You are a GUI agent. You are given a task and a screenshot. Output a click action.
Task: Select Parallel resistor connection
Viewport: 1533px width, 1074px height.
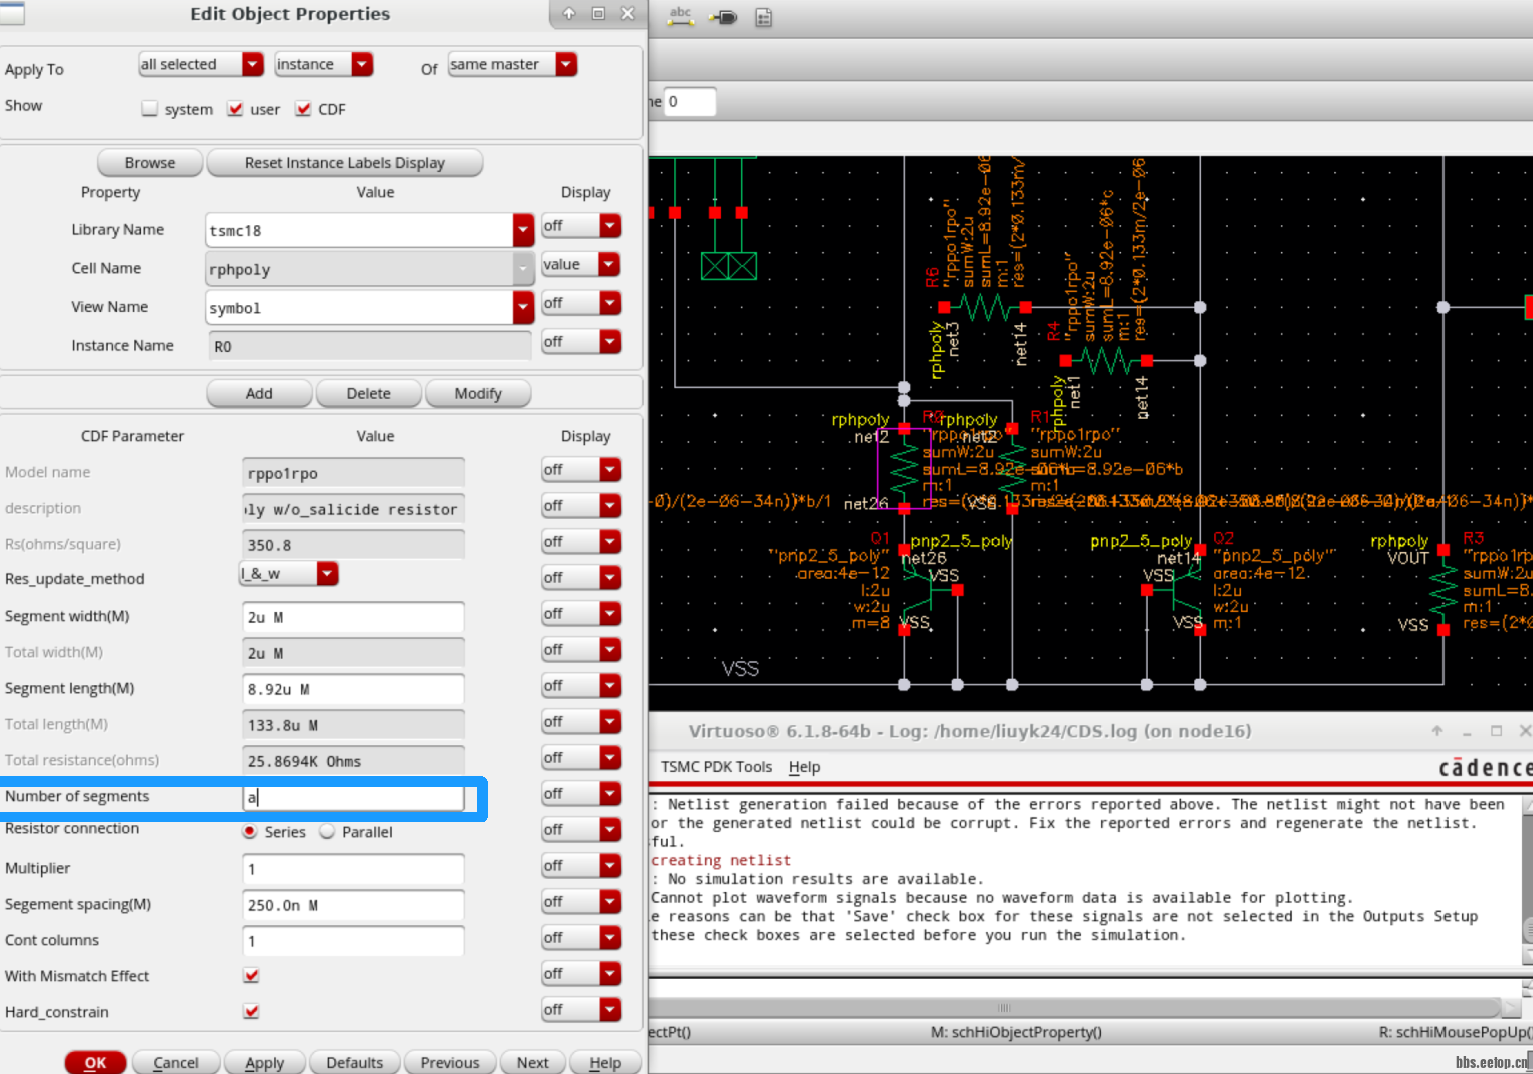(327, 831)
